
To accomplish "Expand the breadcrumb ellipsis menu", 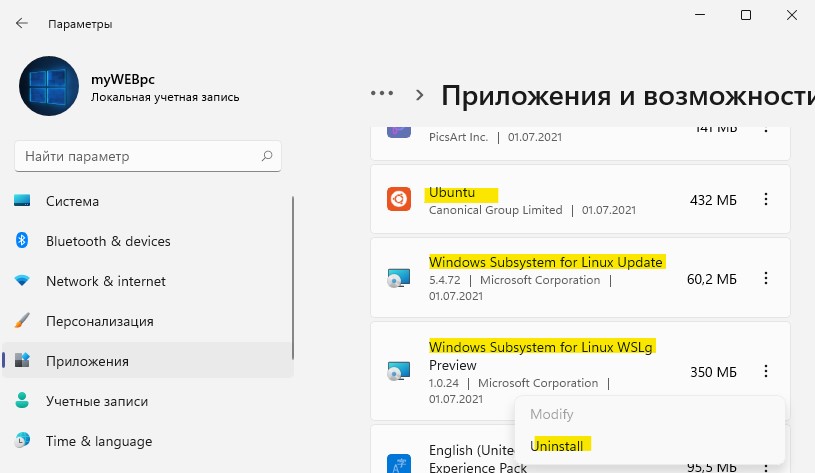I will click(382, 94).
